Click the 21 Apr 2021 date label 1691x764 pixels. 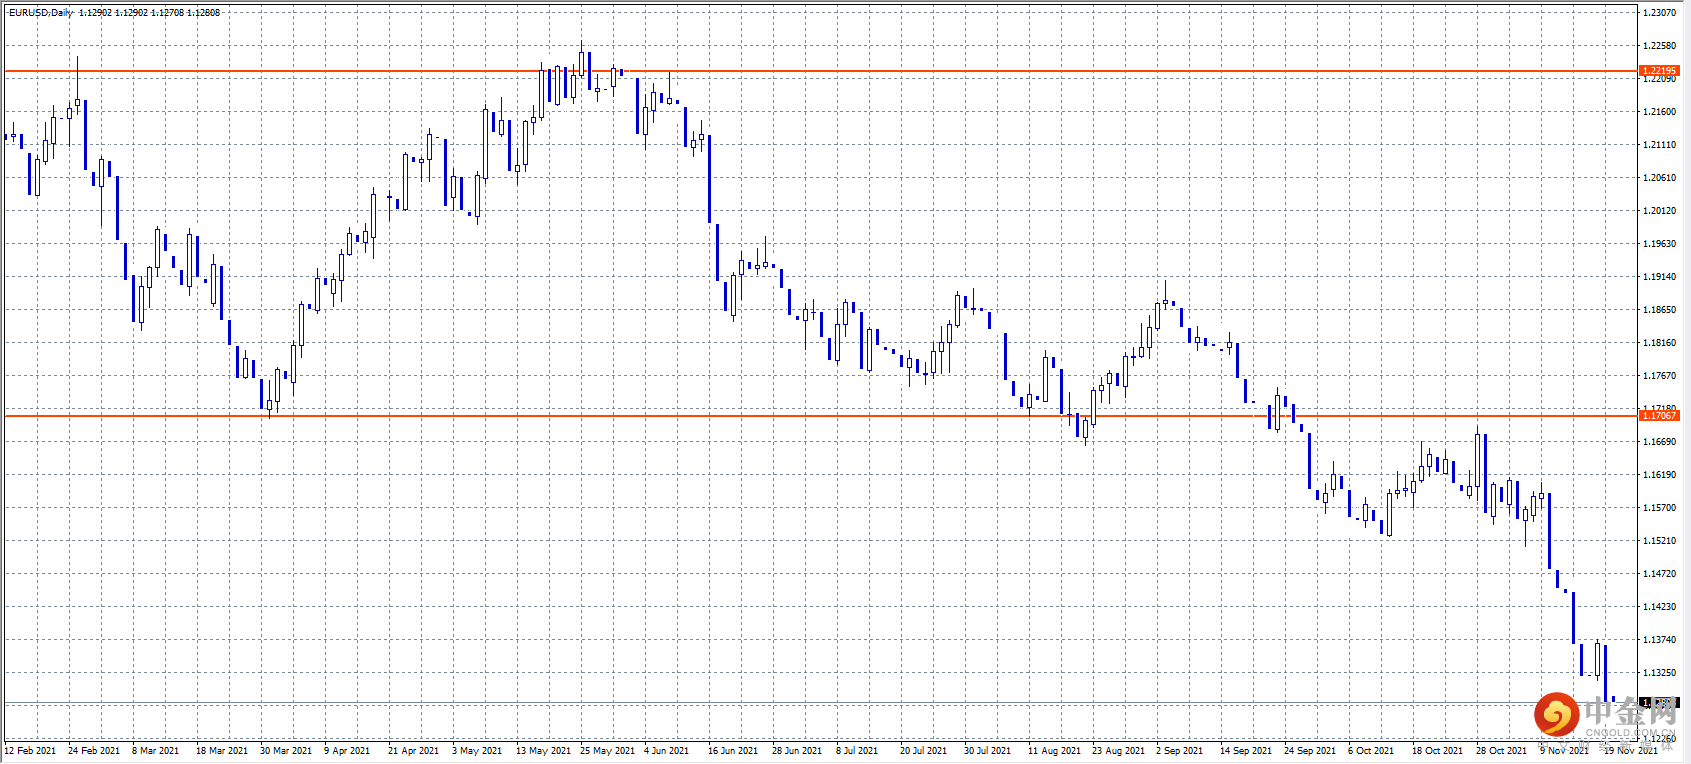point(413,751)
